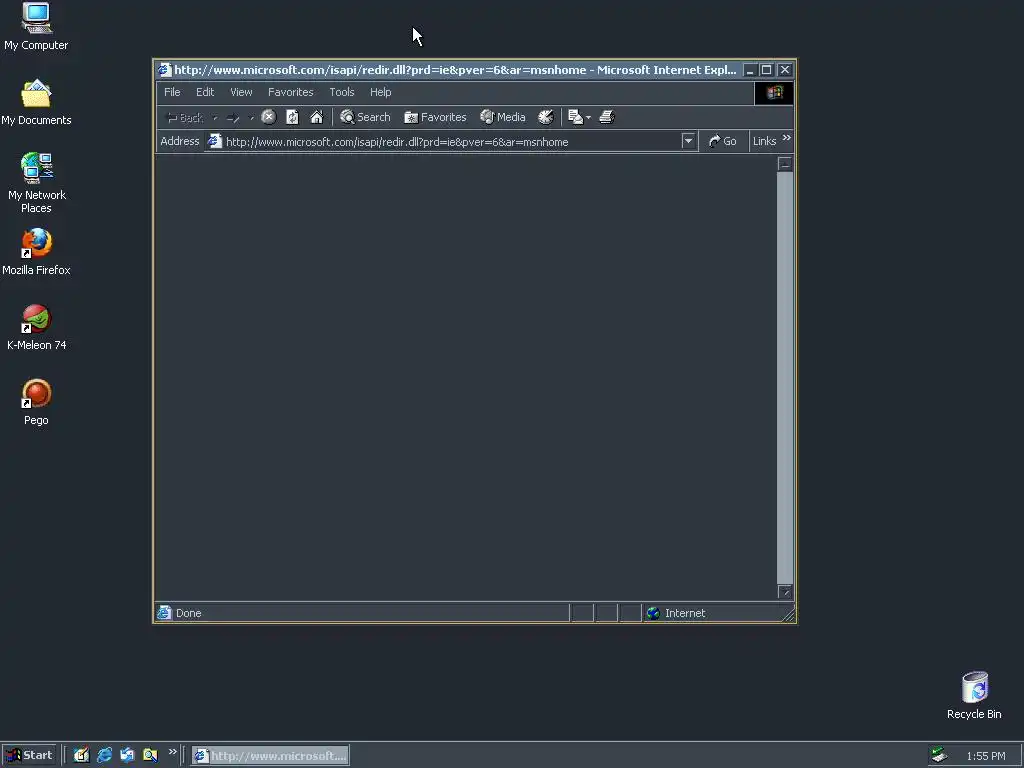This screenshot has width=1024, height=768.
Task: Expand the Mail button dropdown arrow
Action: 588,118
